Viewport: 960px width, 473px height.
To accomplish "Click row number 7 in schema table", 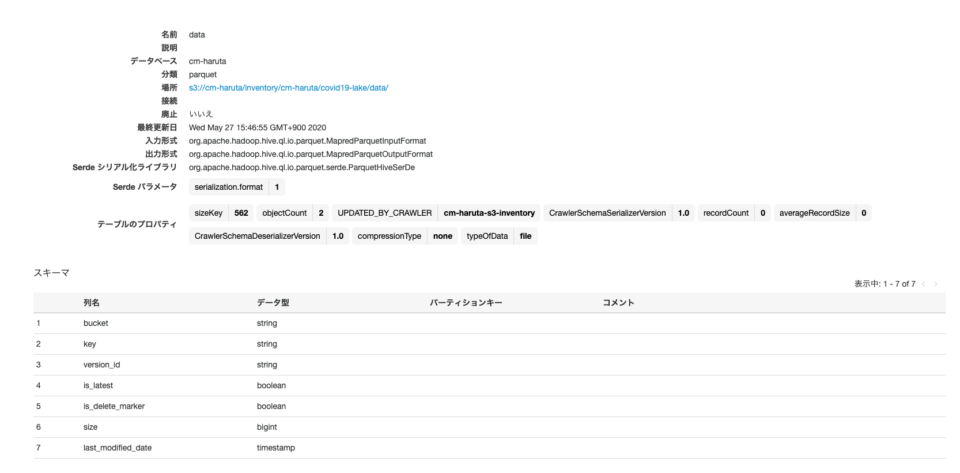I will click(38, 448).
